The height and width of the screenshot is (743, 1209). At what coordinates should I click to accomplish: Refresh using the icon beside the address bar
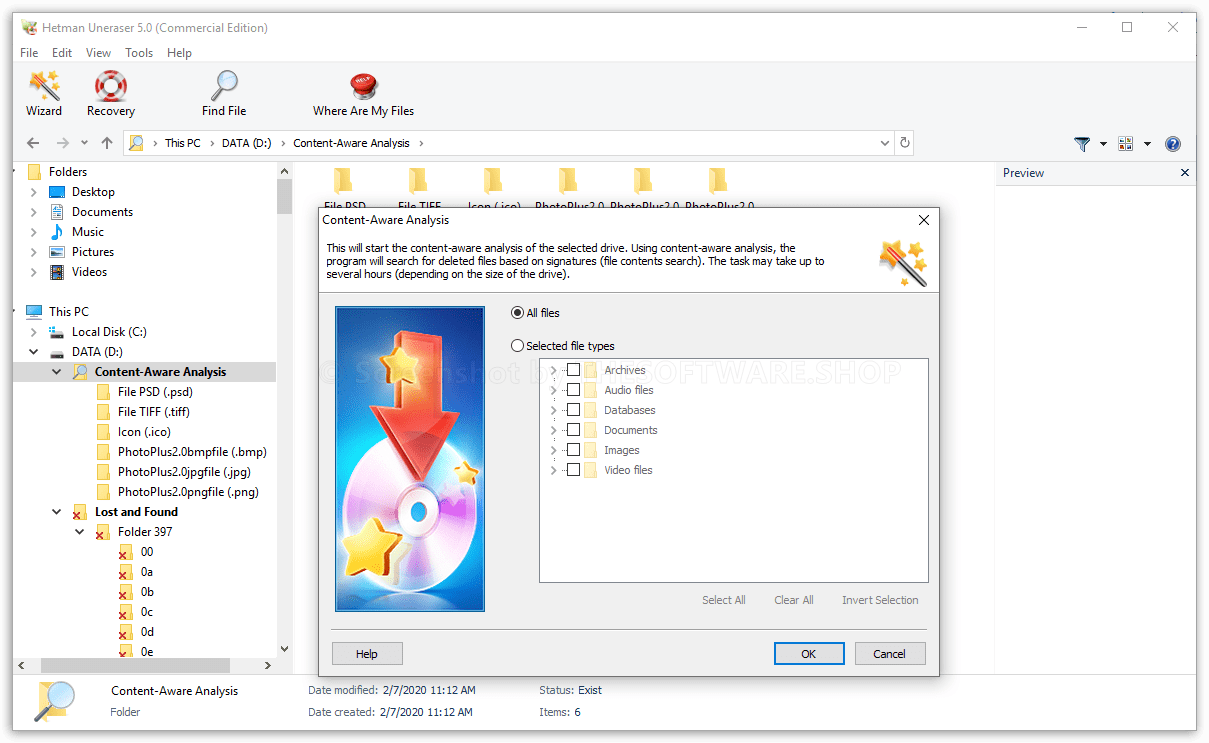(904, 143)
